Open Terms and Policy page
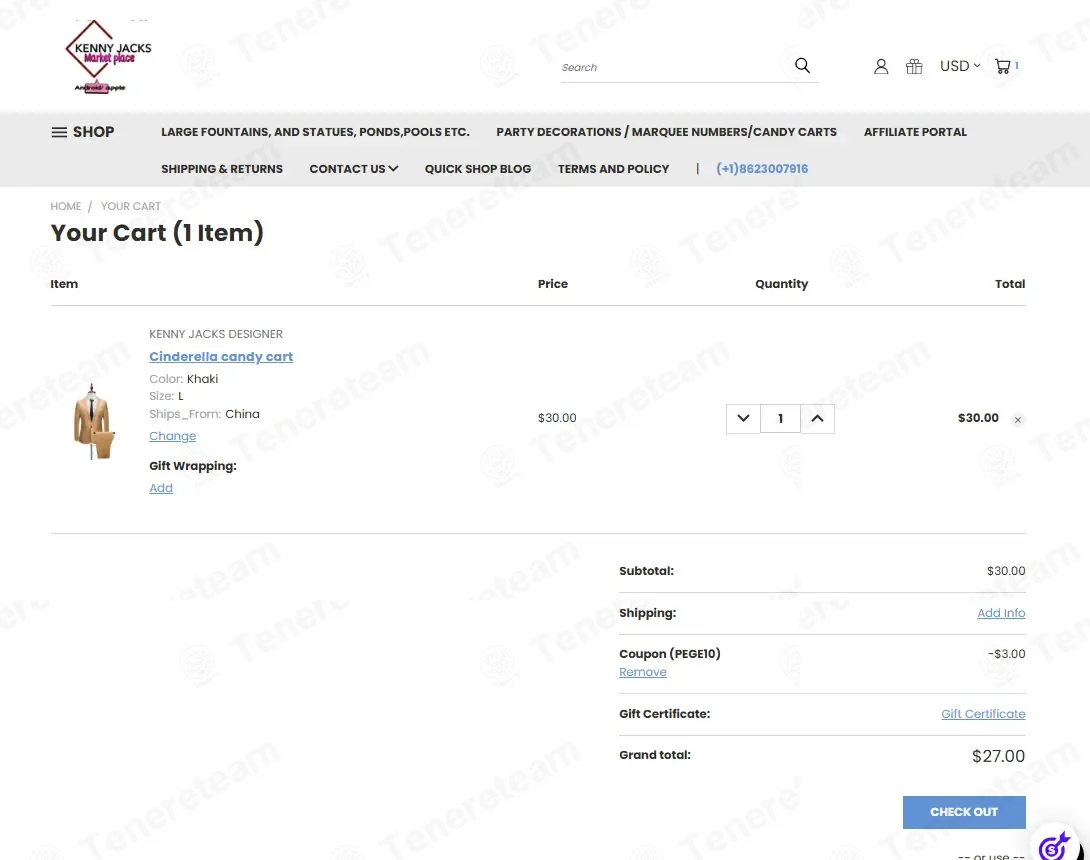Screen dimensions: 1090x860 (x=613, y=169)
